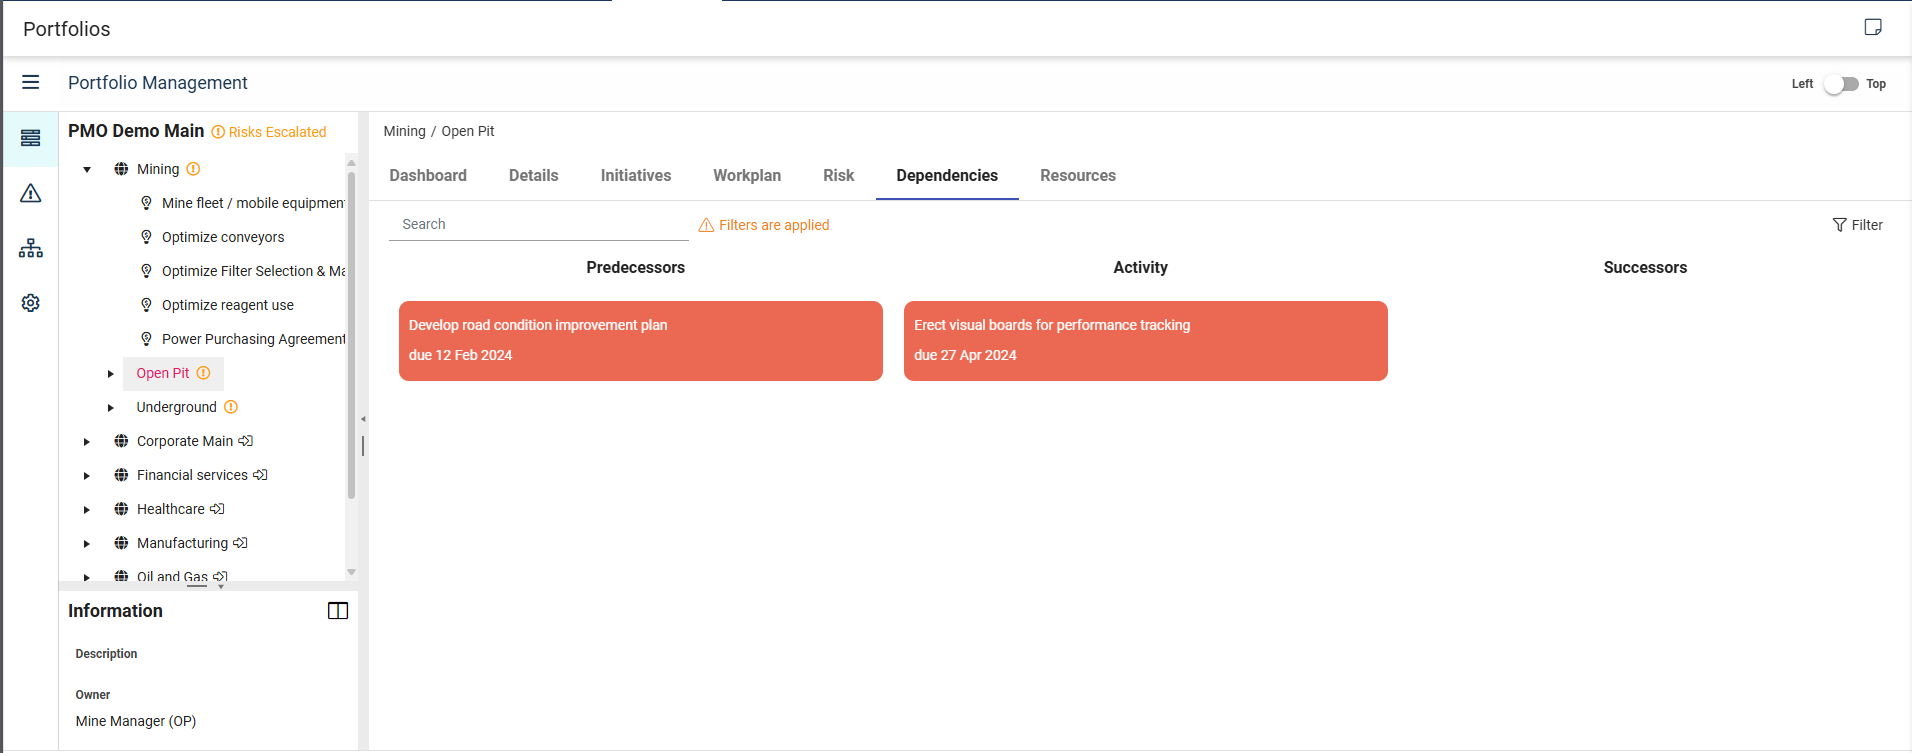1912x753 pixels.
Task: Click the Mining globe icon
Action: coord(121,169)
